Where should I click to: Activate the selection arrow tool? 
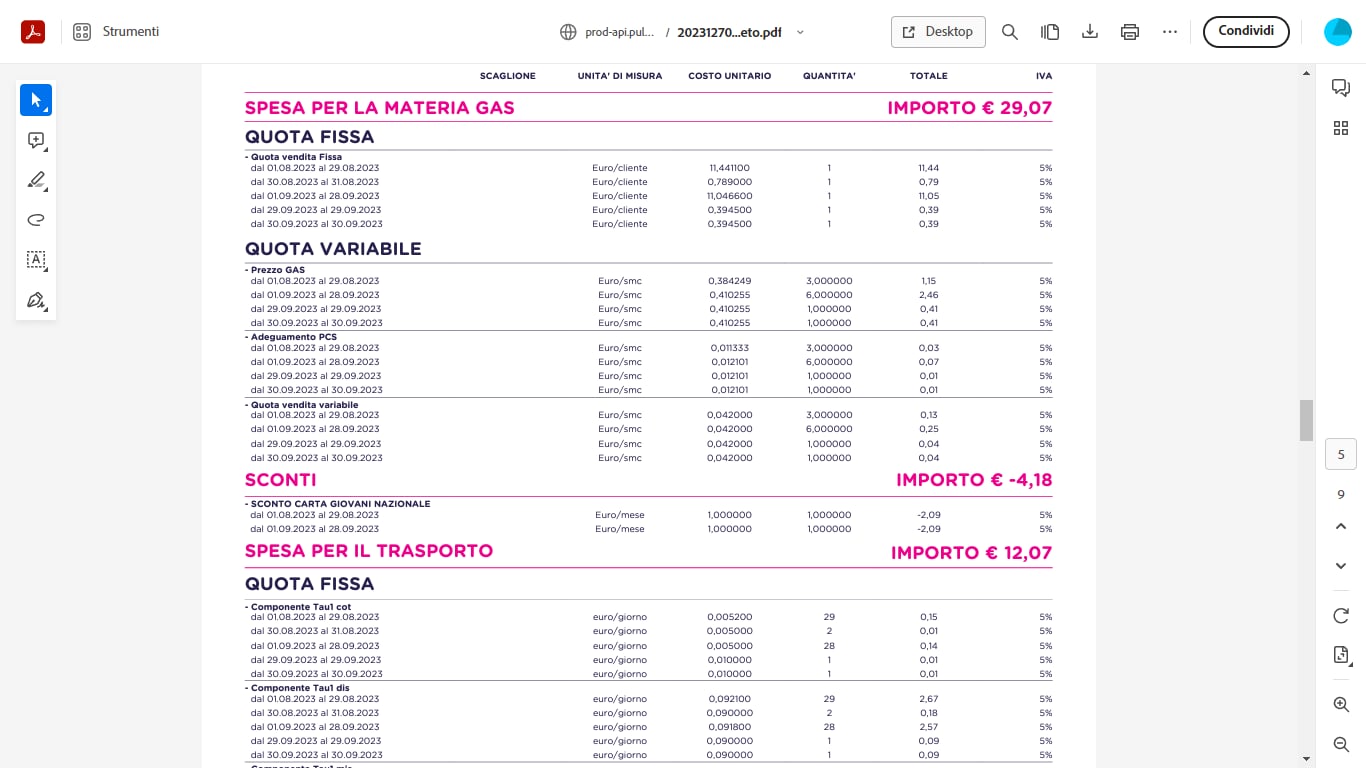point(36,100)
